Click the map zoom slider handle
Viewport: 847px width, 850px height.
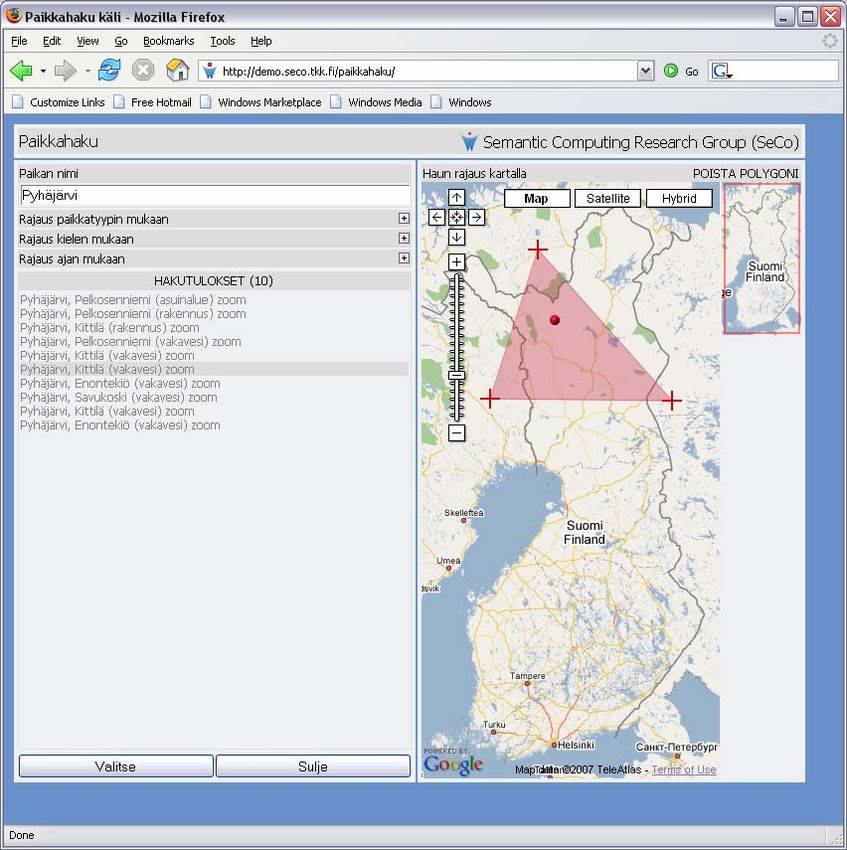[x=457, y=375]
